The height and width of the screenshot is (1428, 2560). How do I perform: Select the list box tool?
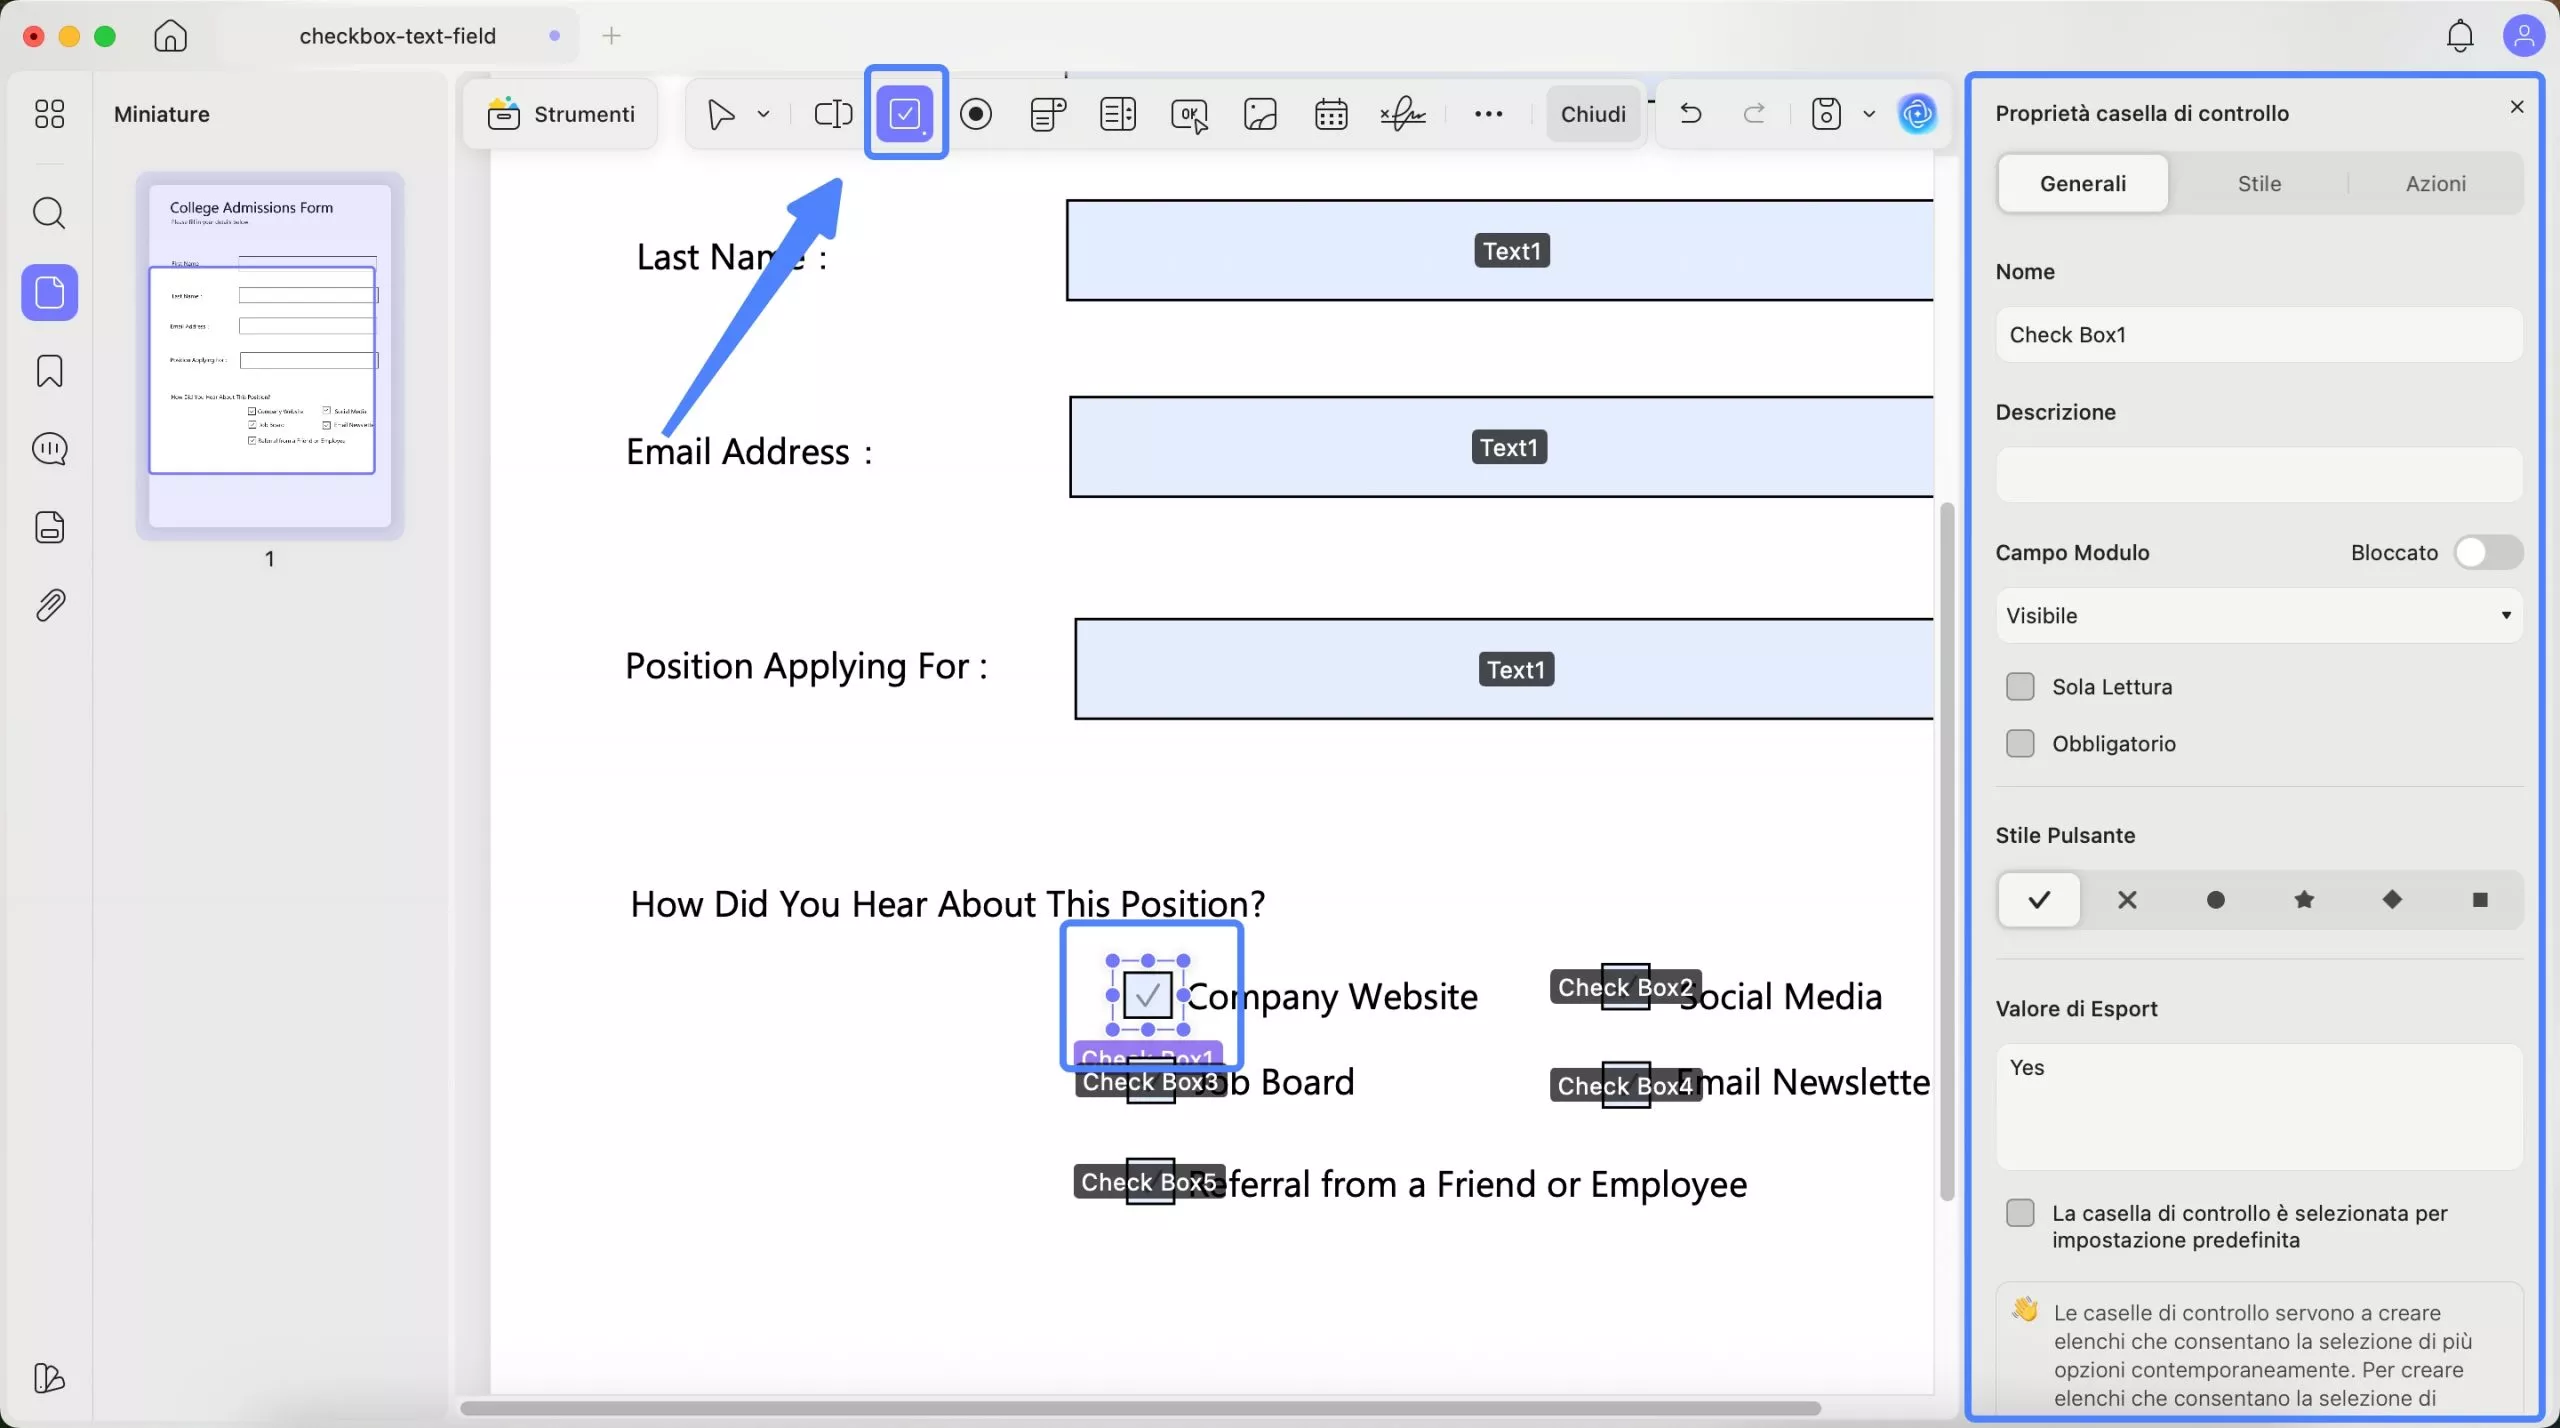[x=1117, y=114]
